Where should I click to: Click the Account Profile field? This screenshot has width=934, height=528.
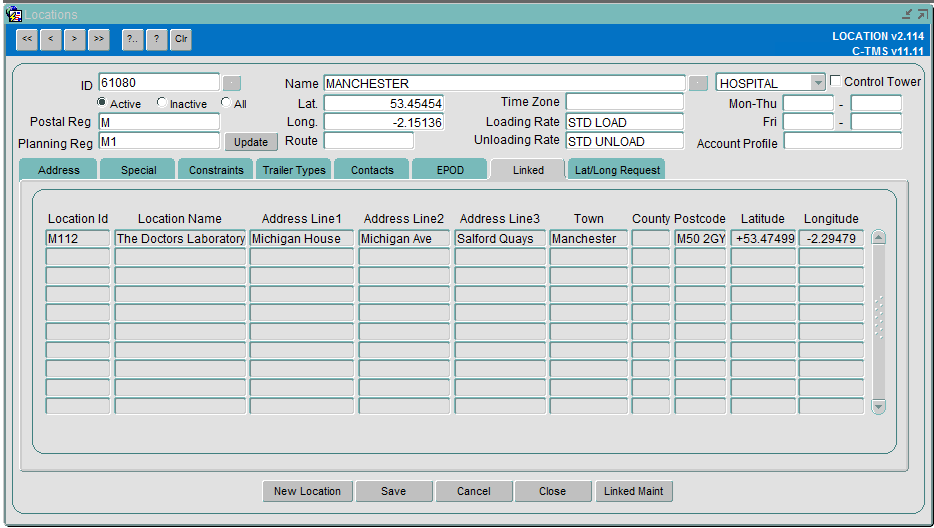[x=843, y=141]
